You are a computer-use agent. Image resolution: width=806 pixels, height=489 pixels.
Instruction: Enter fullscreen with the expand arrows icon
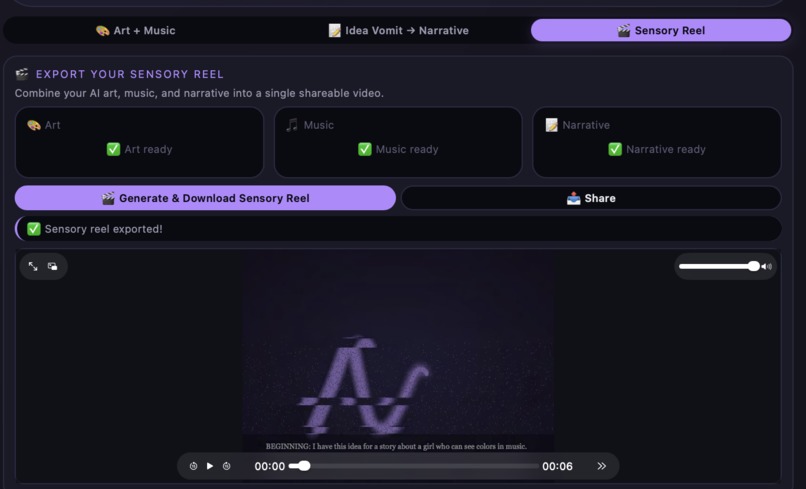pos(33,266)
